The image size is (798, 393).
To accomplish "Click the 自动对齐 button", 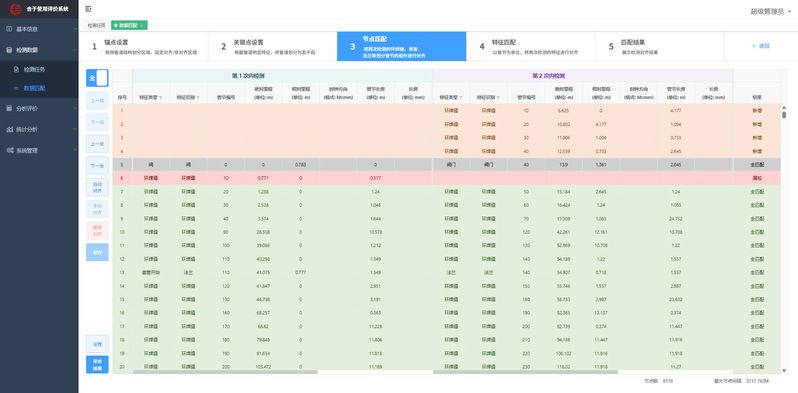I will [97, 187].
